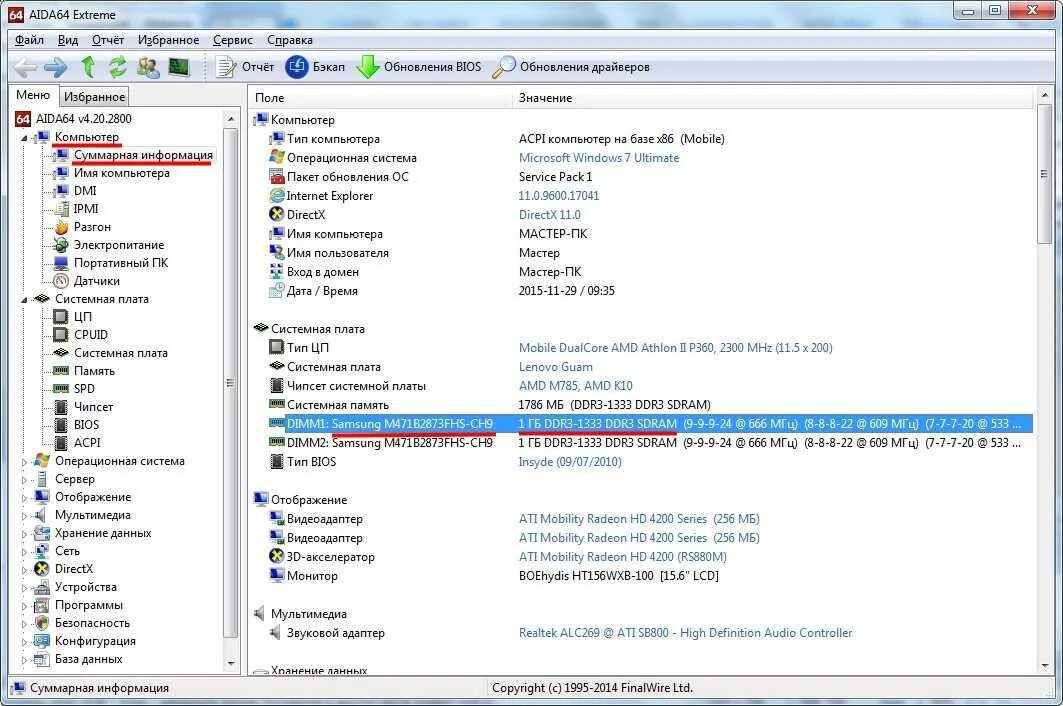This screenshot has height=706, width=1063.
Task: Select Имя компьютера in the tree
Action: click(121, 173)
